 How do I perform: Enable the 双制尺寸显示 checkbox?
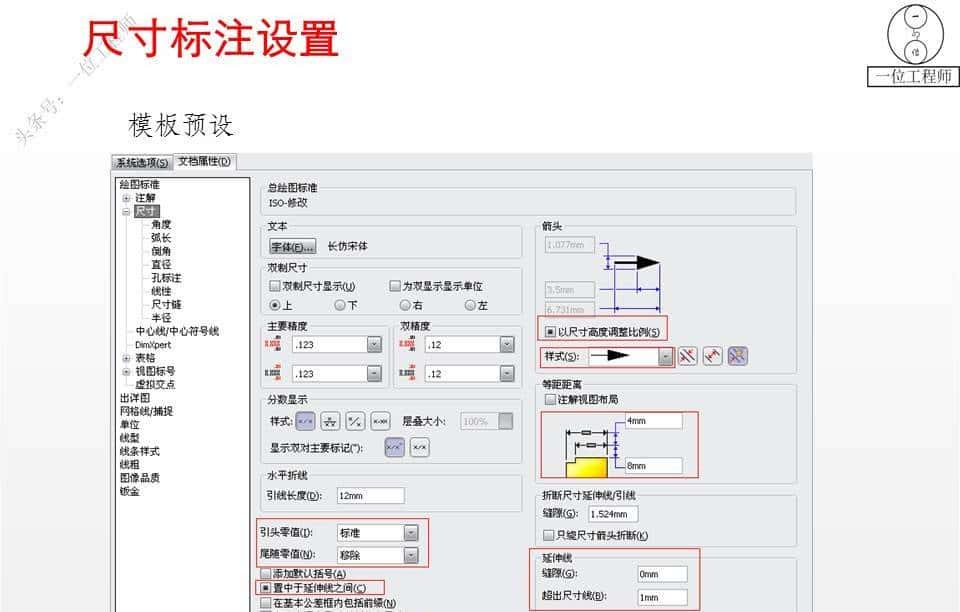273,287
